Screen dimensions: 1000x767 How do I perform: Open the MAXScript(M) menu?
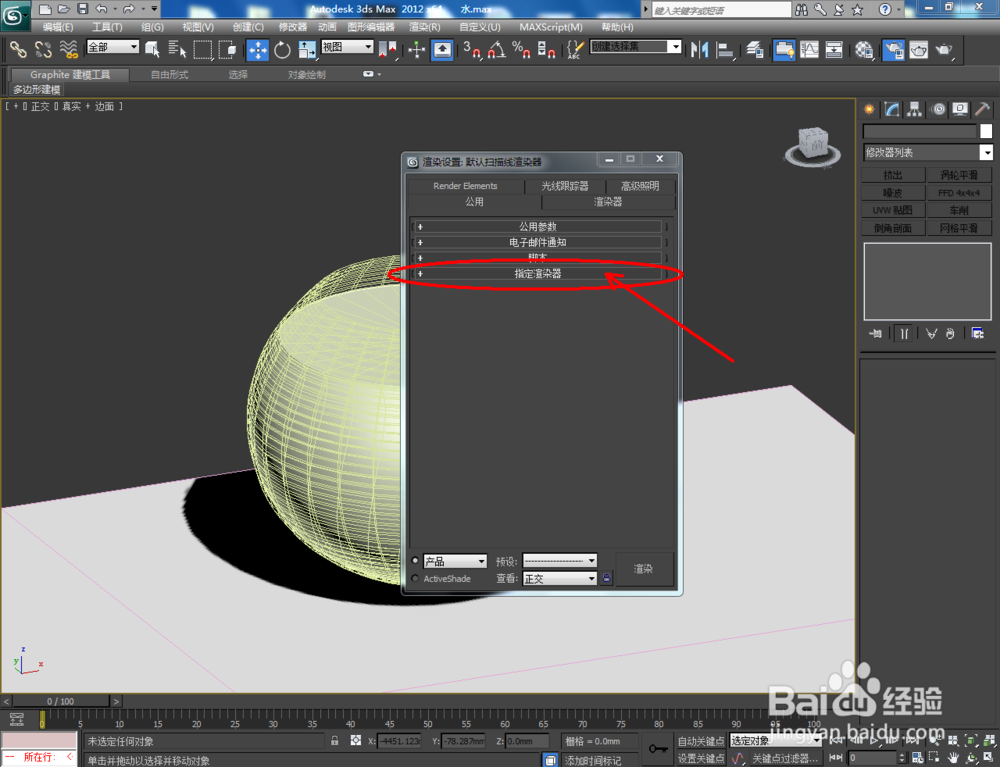550,27
